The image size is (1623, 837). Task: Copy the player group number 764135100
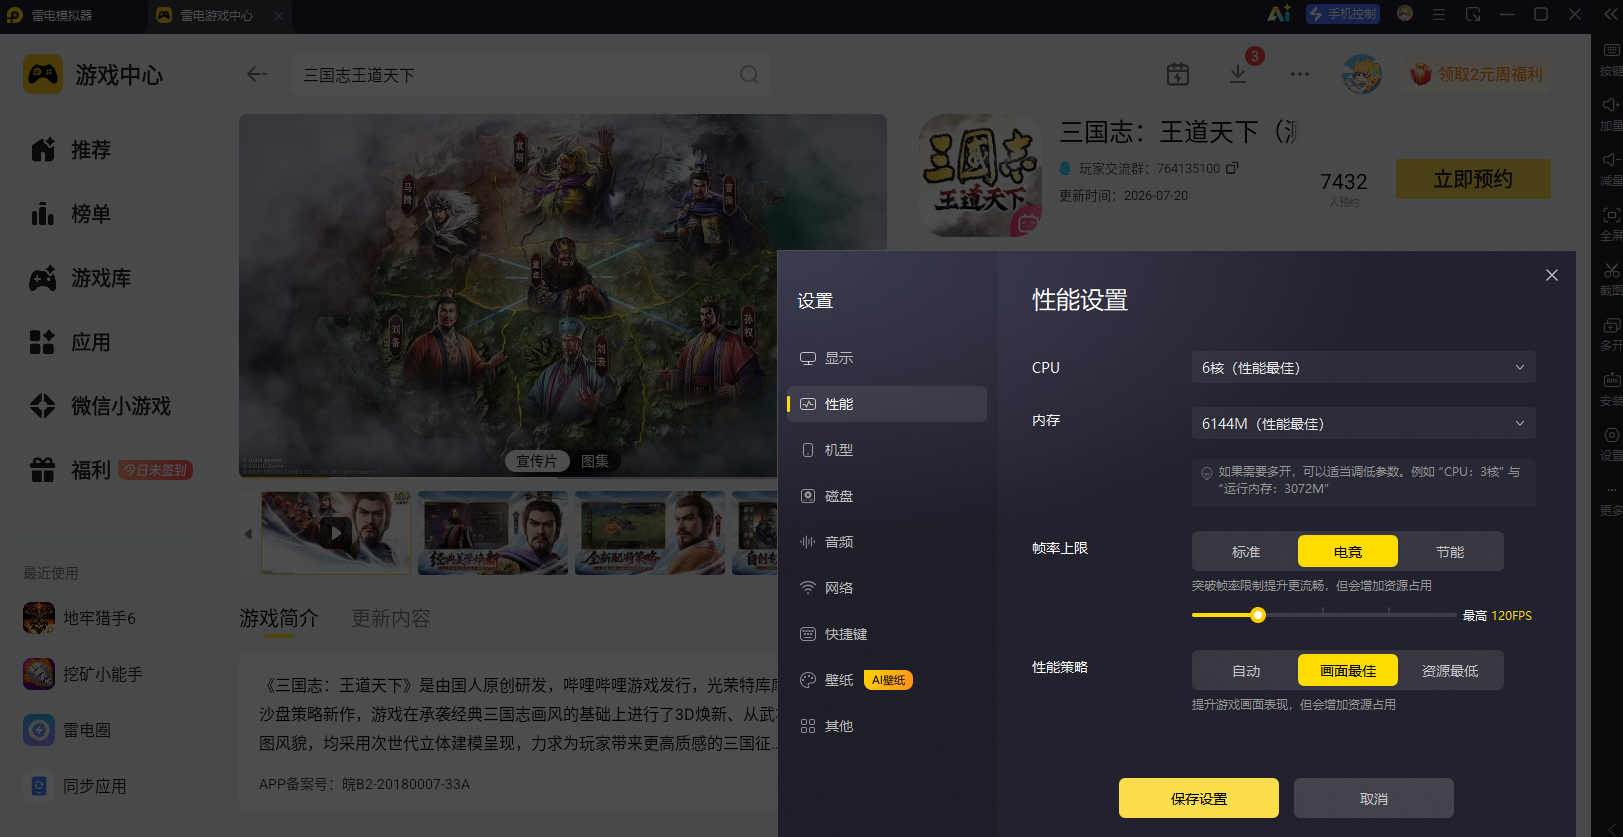(x=1233, y=168)
